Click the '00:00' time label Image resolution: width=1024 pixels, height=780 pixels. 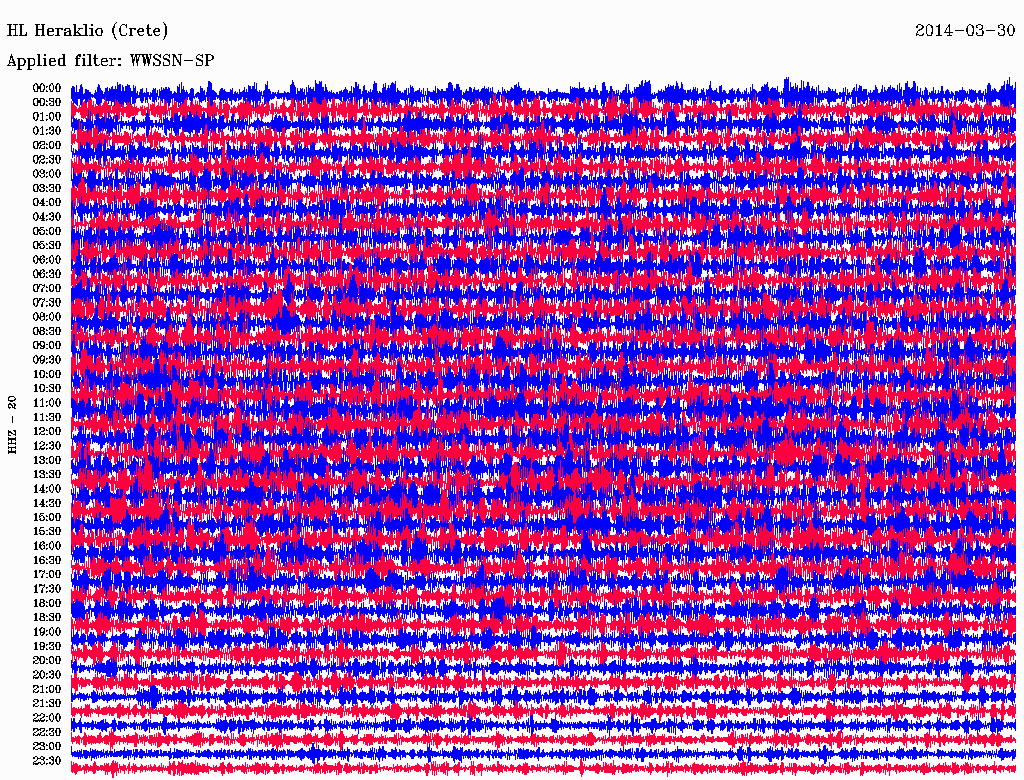(x=47, y=88)
